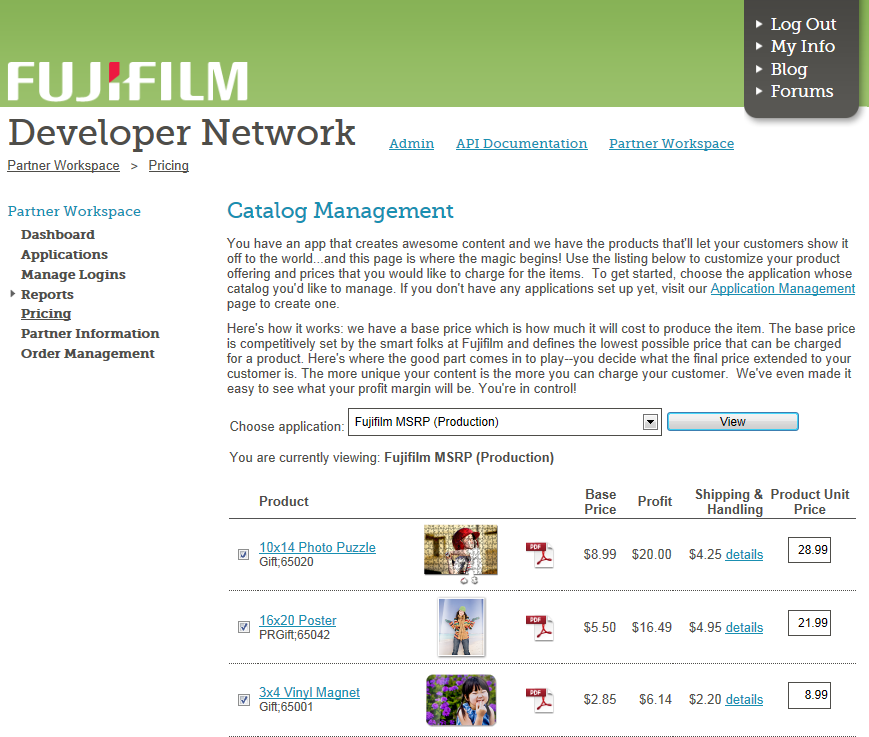This screenshot has width=869, height=737.
Task: Log Out from the top menu
Action: 803,24
